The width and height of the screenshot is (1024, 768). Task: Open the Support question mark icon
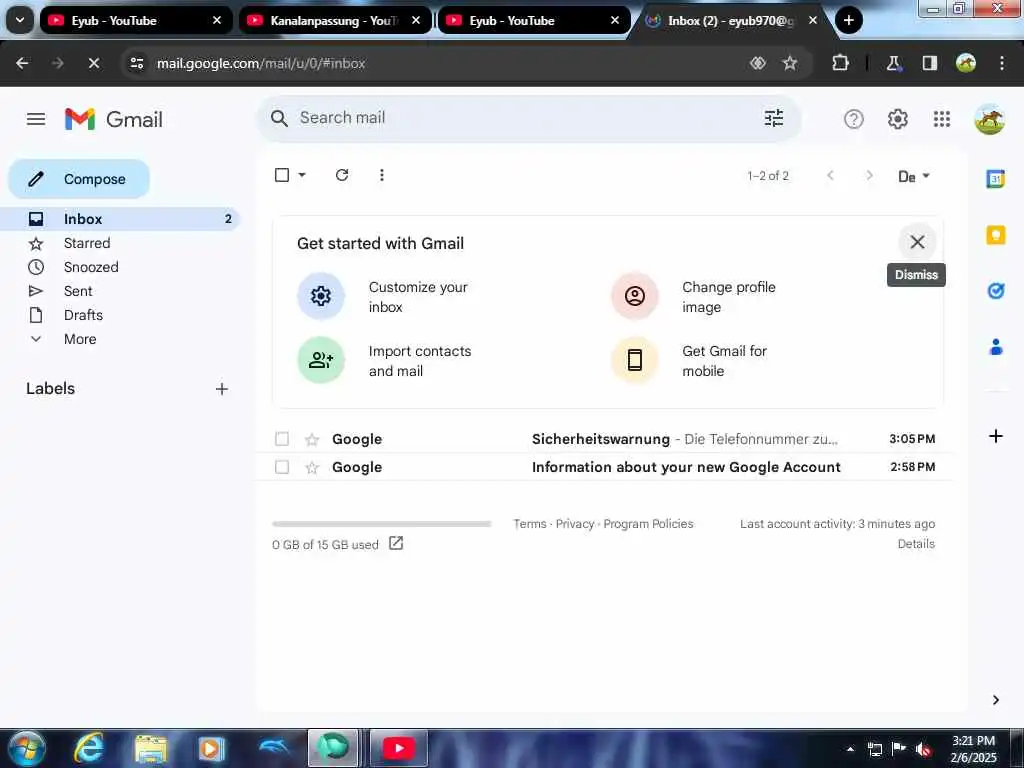pos(854,119)
